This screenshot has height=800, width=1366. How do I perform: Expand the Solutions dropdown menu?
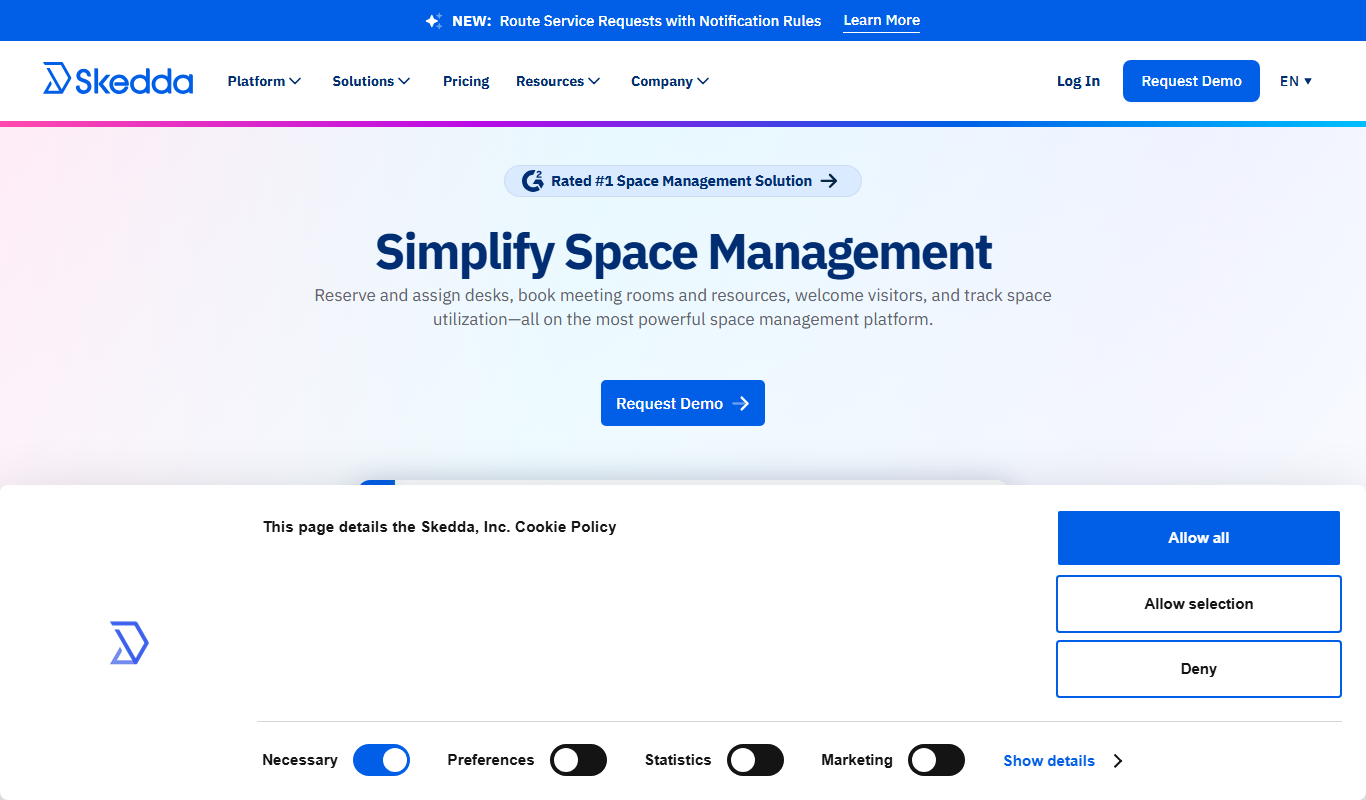(x=371, y=81)
